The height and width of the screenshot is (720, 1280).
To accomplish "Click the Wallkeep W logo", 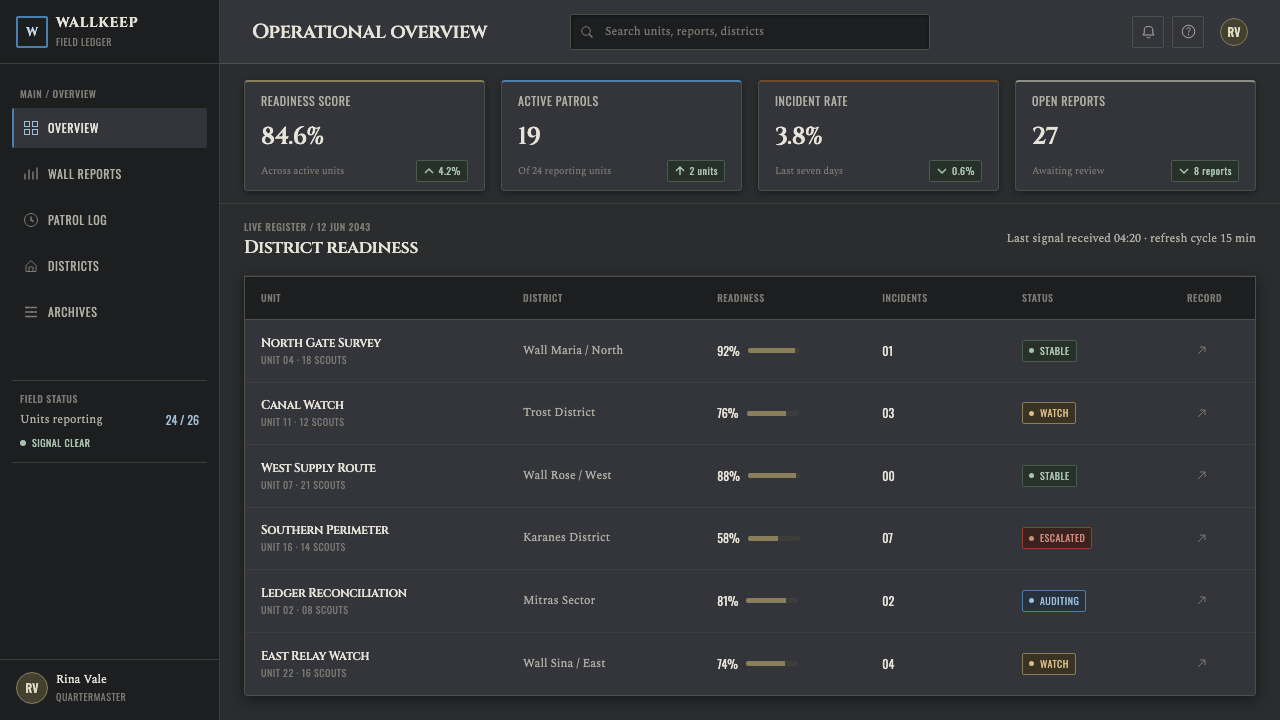I will [32, 32].
